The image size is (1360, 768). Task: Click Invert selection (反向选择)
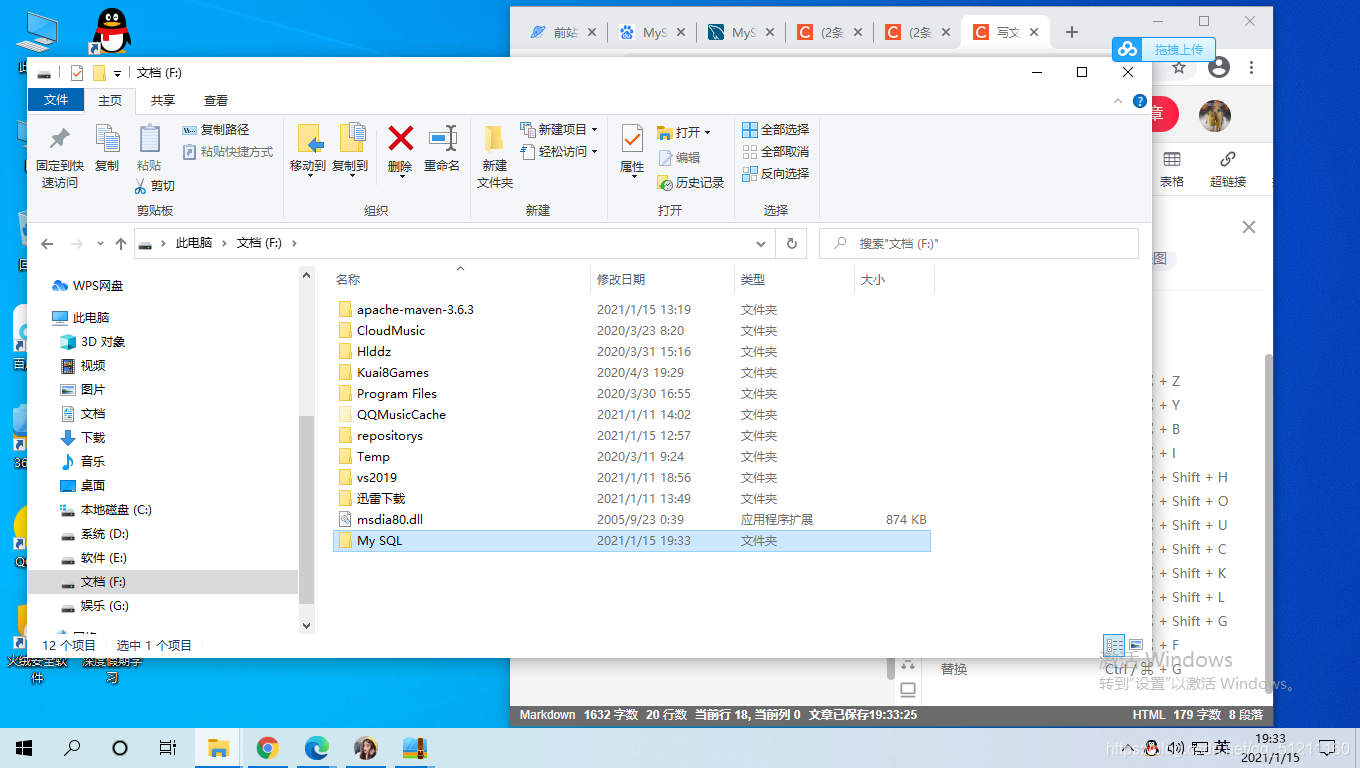(x=776, y=174)
